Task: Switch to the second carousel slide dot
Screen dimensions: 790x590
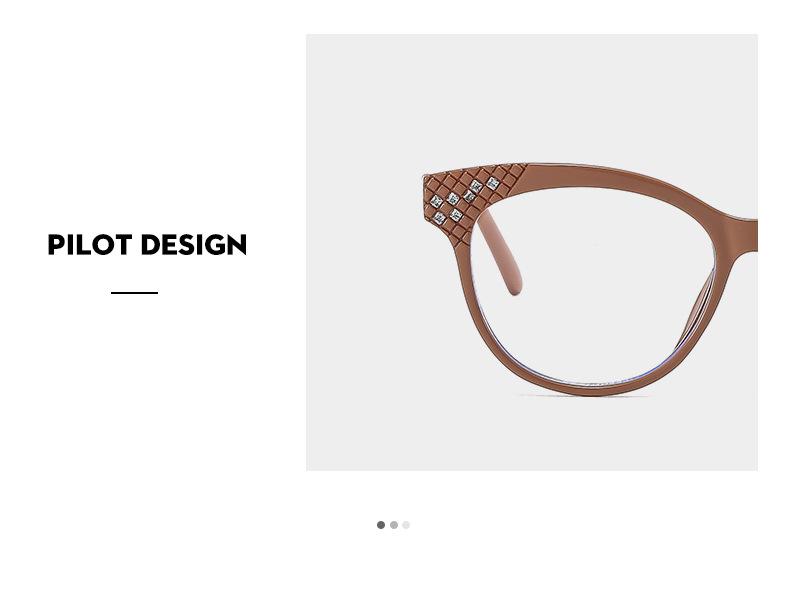Action: point(394,525)
